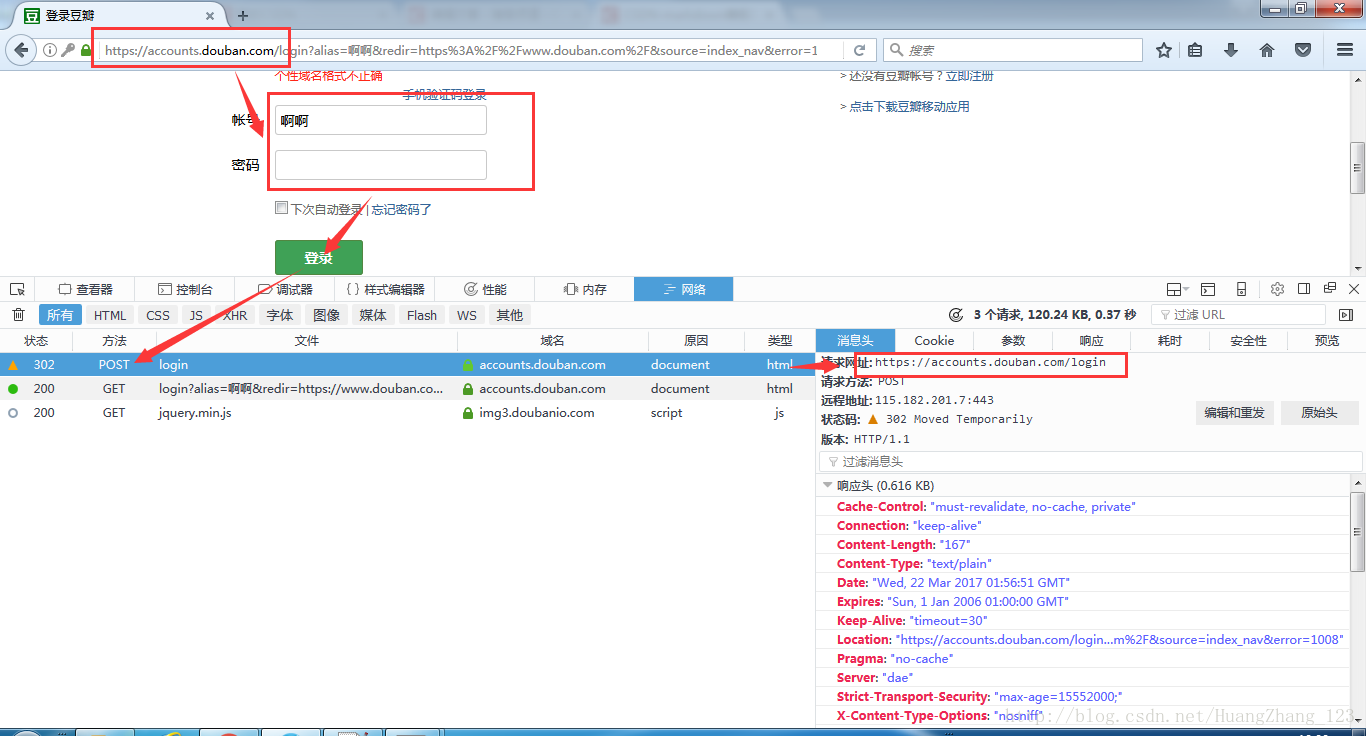The width and height of the screenshot is (1366, 736).
Task: Click the reload page icon in address bar
Action: [860, 50]
